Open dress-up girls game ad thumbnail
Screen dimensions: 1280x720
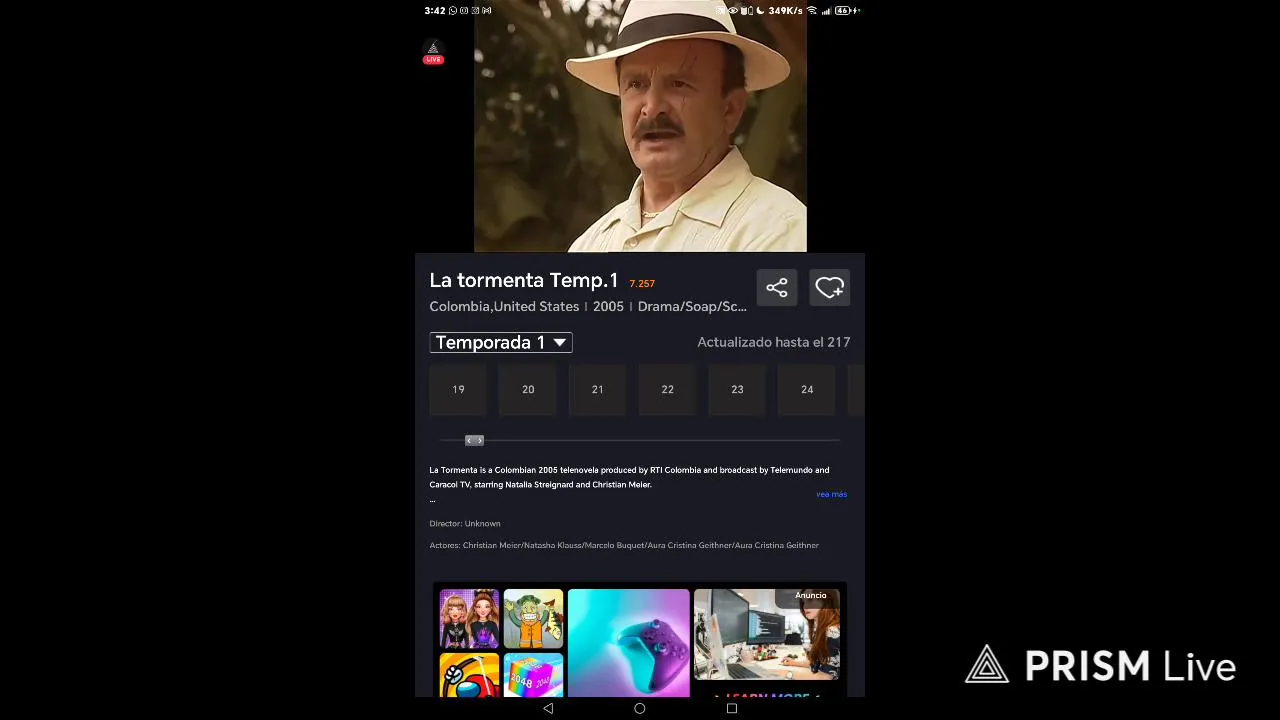point(469,619)
